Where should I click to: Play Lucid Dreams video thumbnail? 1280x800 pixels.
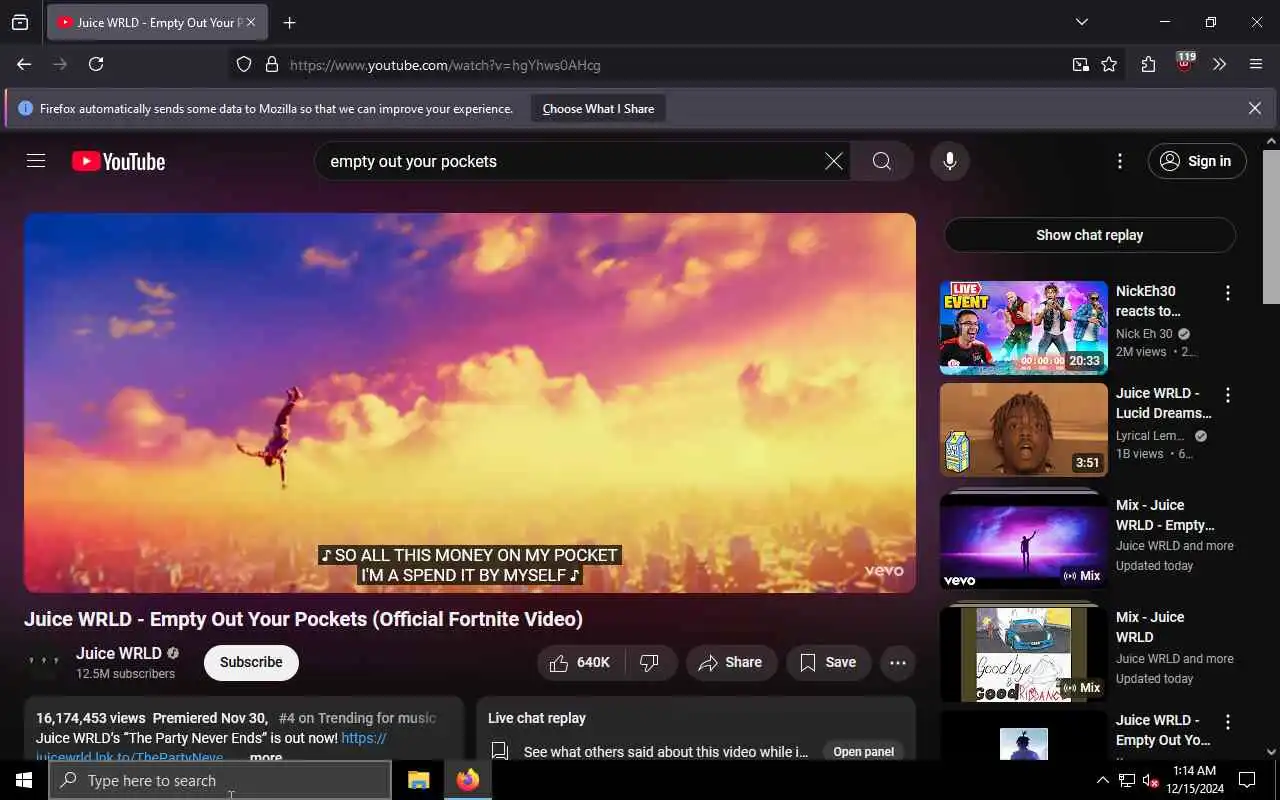1024,430
